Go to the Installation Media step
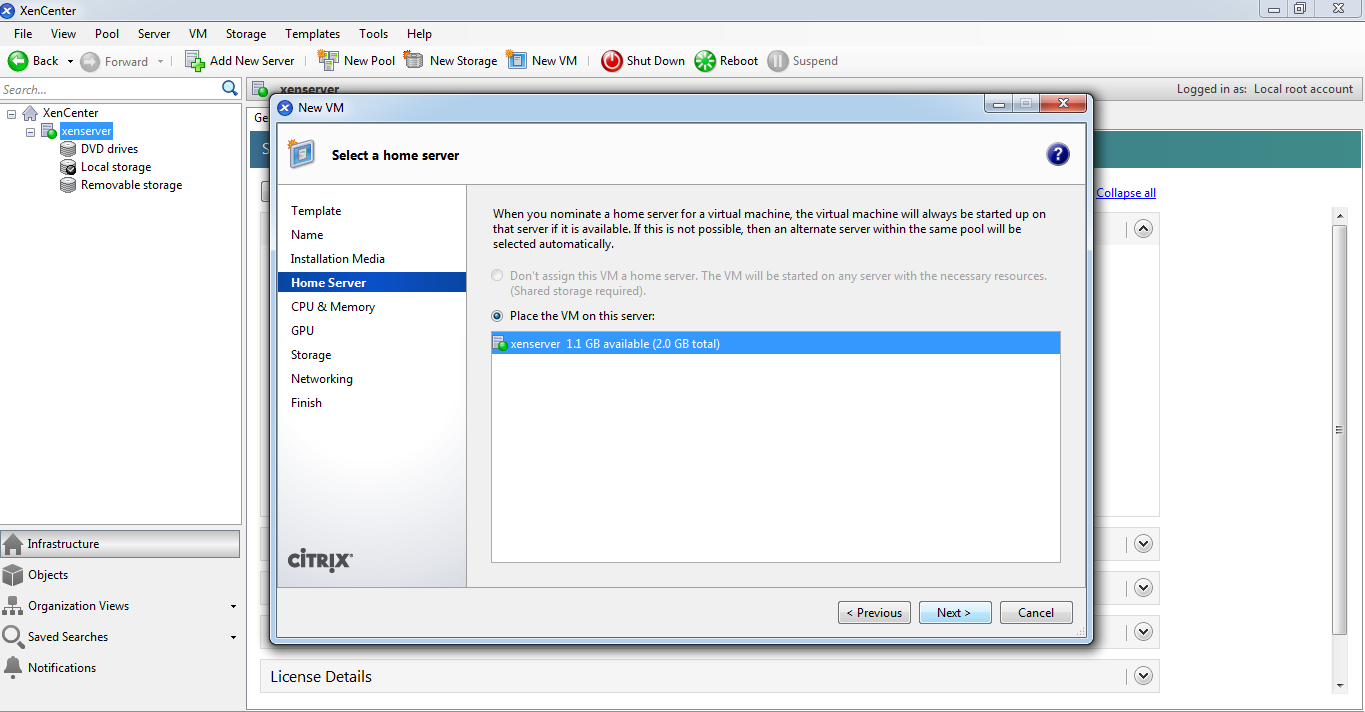The width and height of the screenshot is (1365, 712). 338,259
